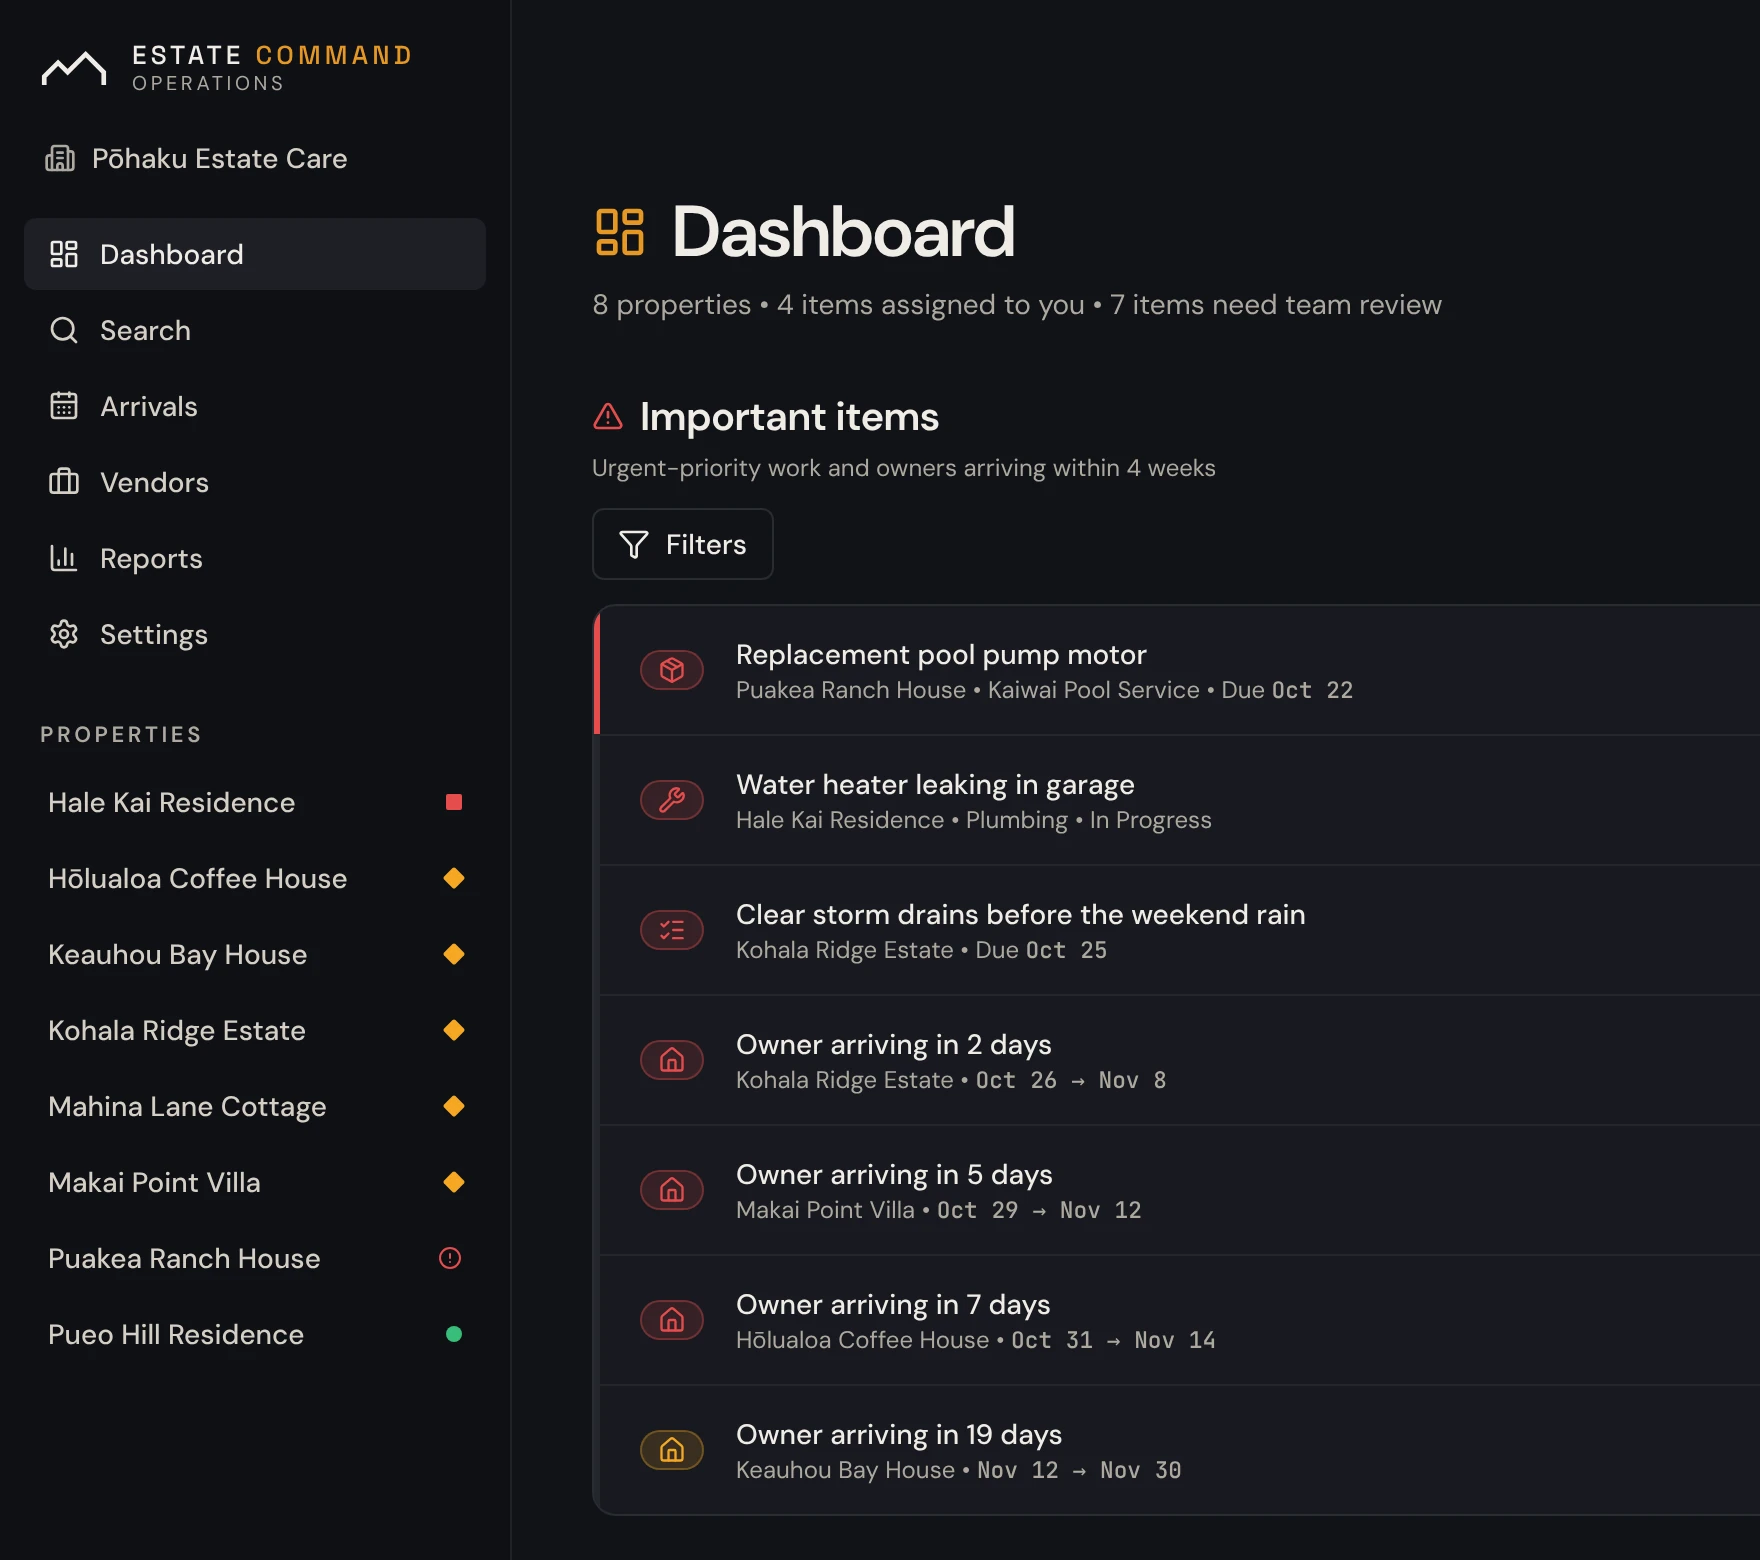Click the Search magnifier icon
The image size is (1760, 1560).
pyautogui.click(x=64, y=330)
